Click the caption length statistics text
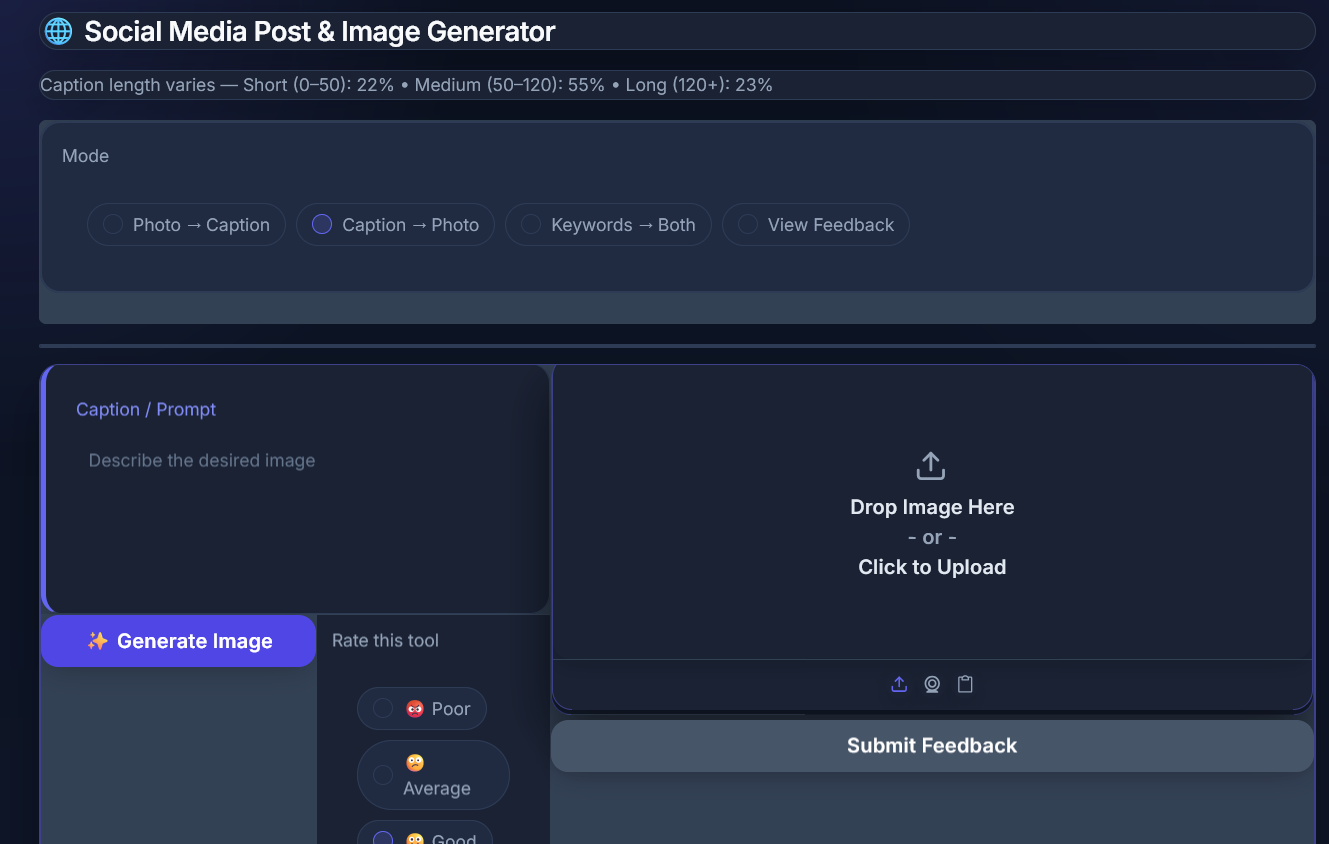Viewport: 1329px width, 844px height. pos(406,85)
